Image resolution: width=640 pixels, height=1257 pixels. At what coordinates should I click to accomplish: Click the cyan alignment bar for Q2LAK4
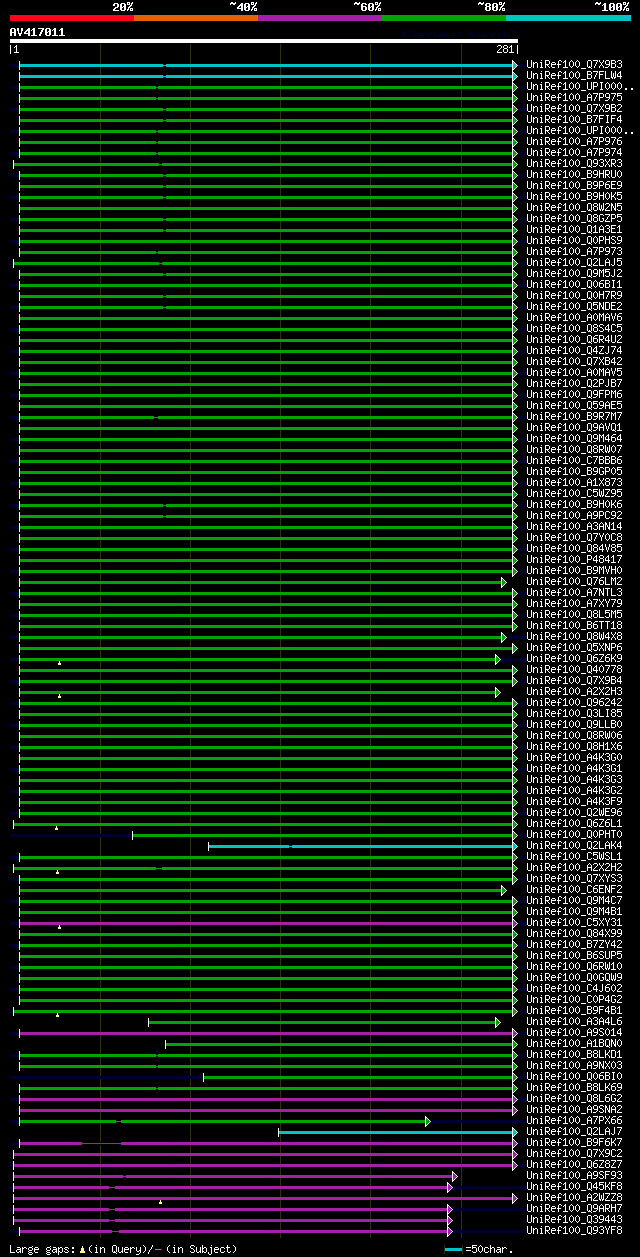tap(362, 846)
